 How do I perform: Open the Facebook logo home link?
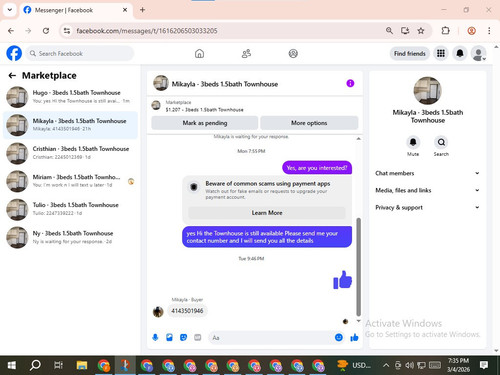coord(14,53)
